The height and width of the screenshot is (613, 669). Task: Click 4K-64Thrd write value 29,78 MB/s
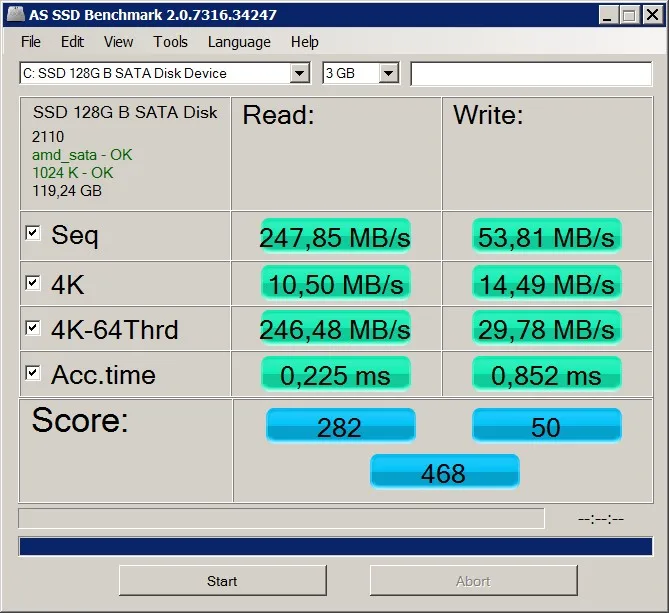(x=546, y=329)
